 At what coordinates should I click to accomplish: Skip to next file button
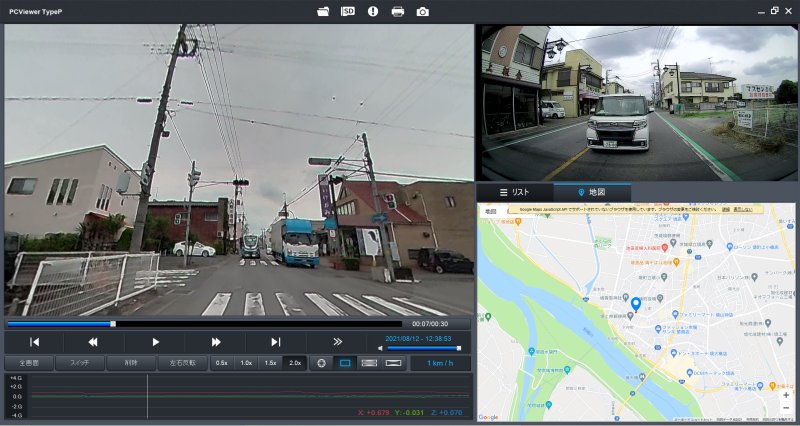coord(276,342)
